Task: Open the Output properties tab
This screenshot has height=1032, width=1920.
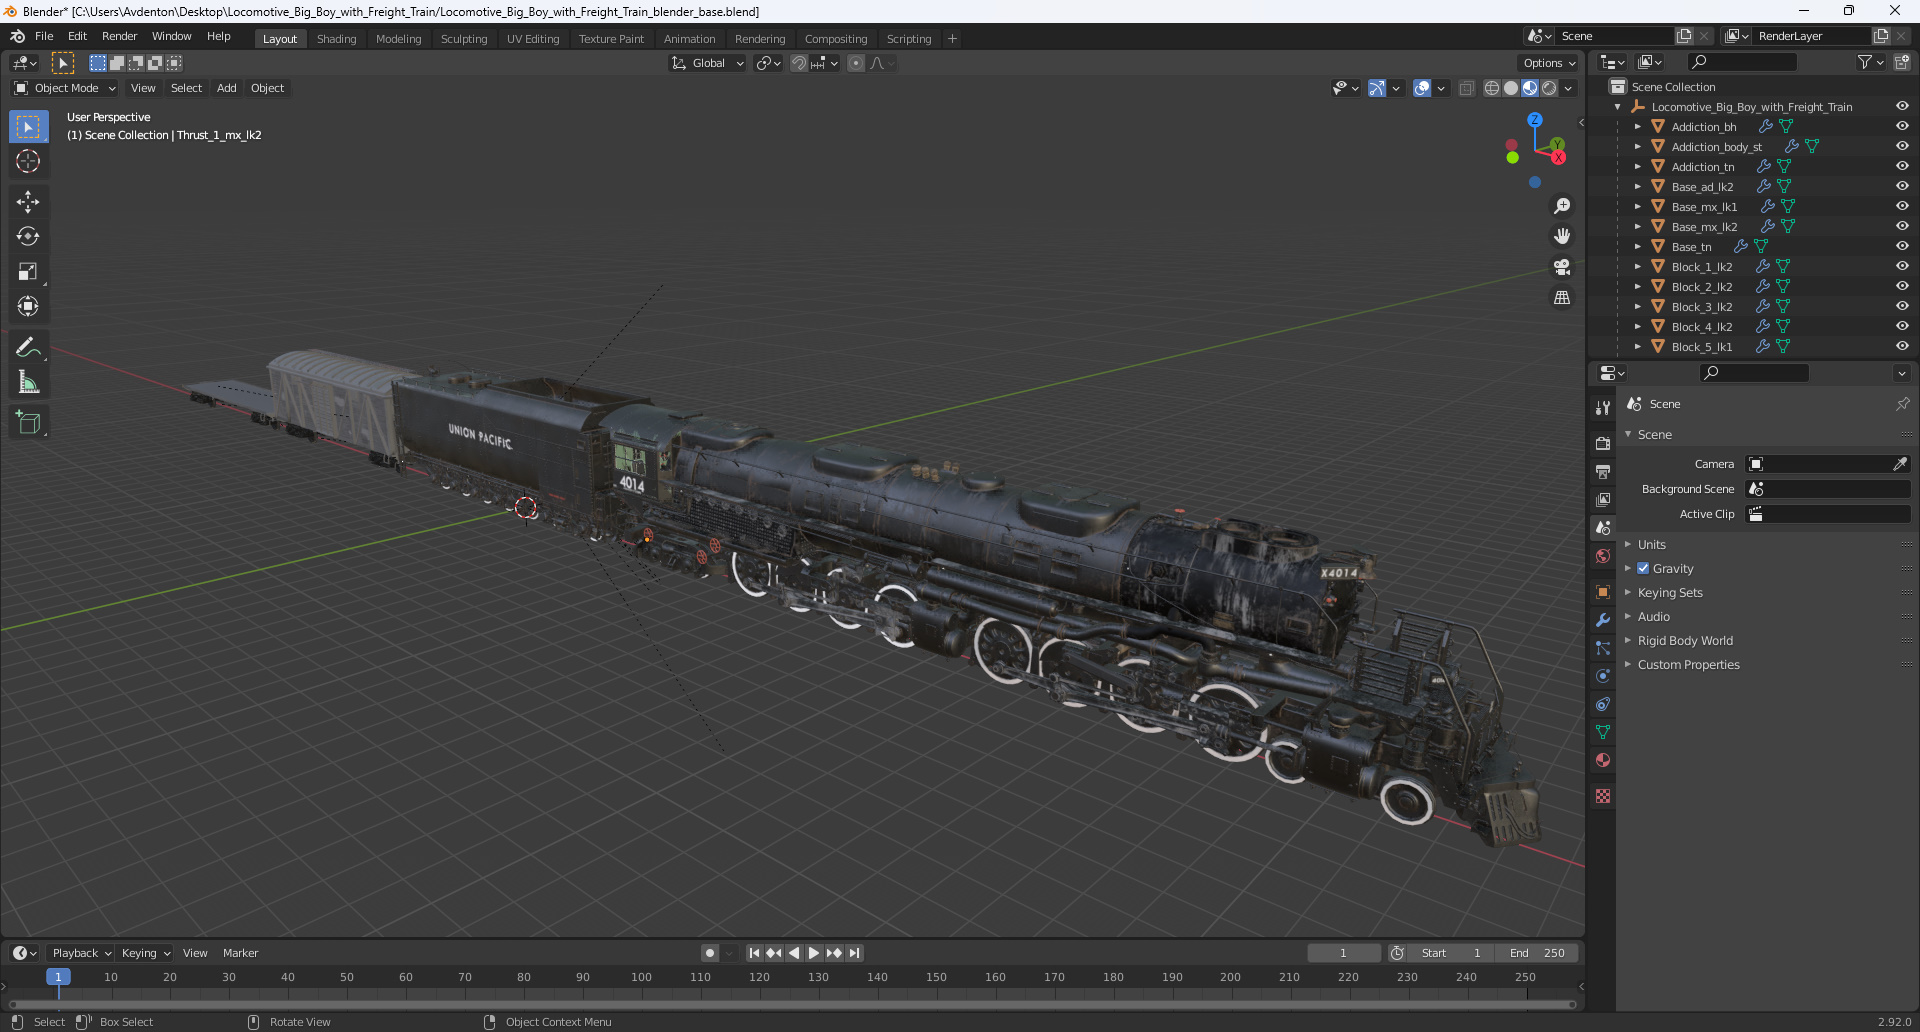Action: point(1603,471)
